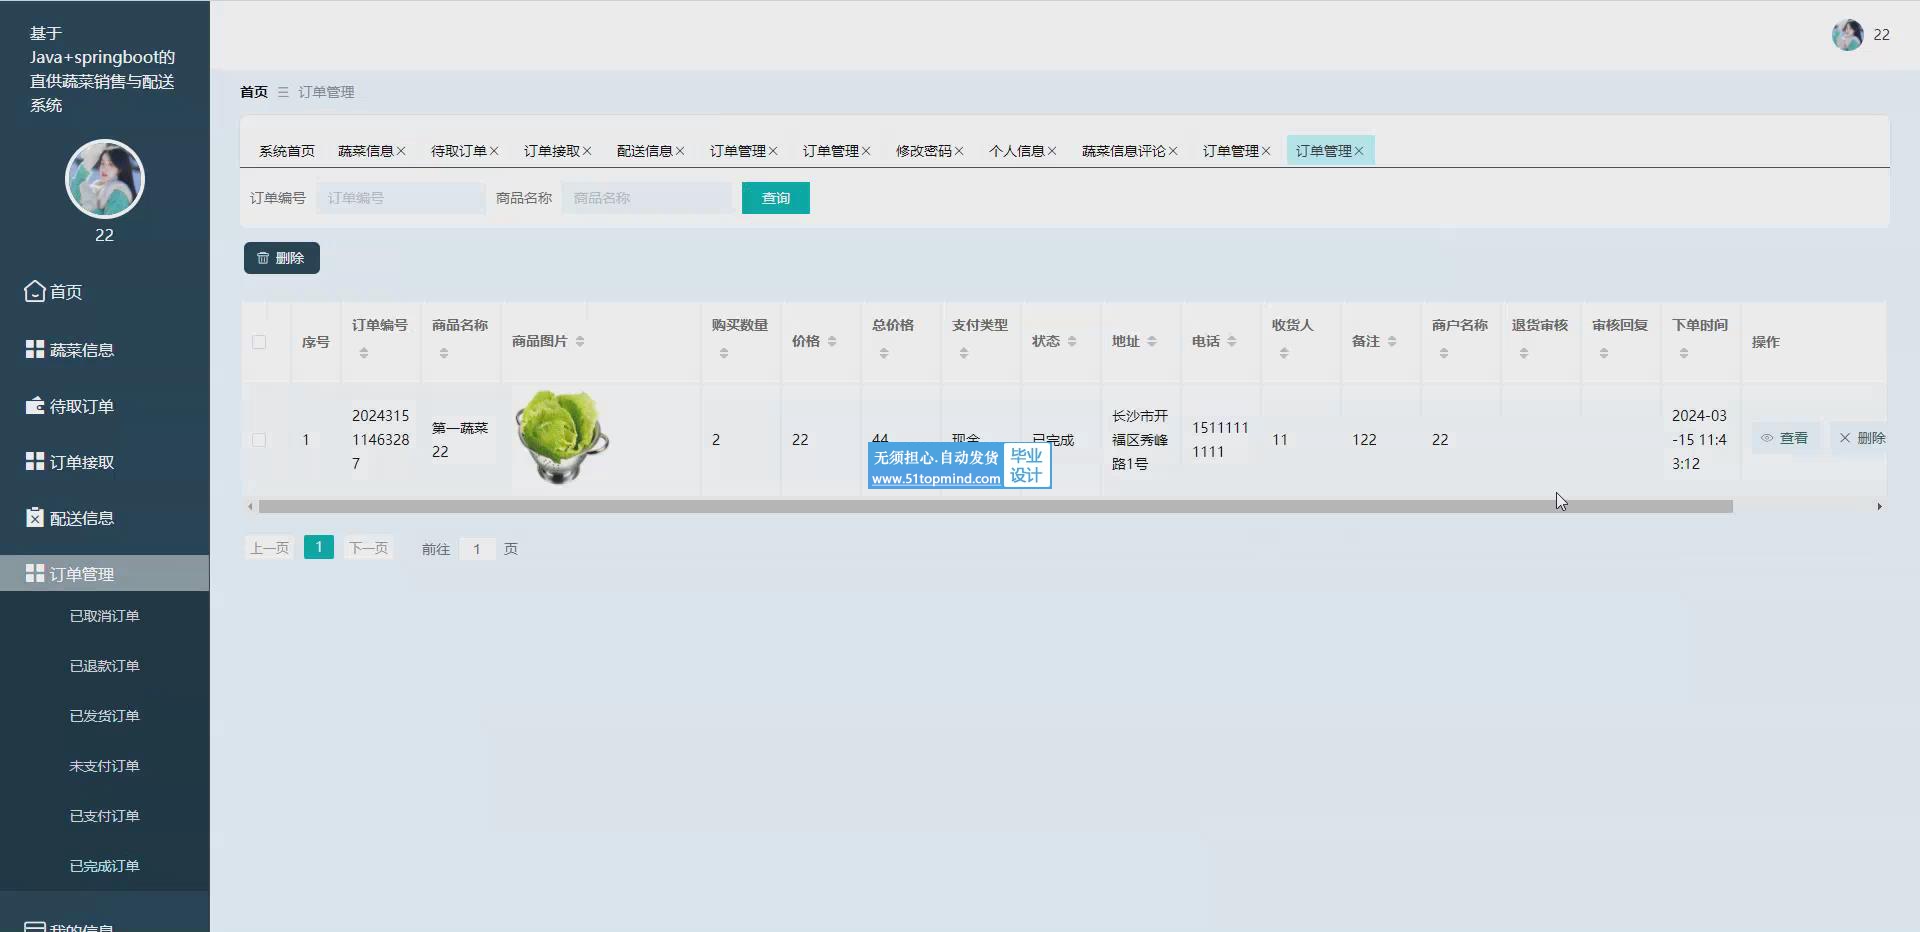Toggle the select-all checkbox in table header

coord(259,342)
